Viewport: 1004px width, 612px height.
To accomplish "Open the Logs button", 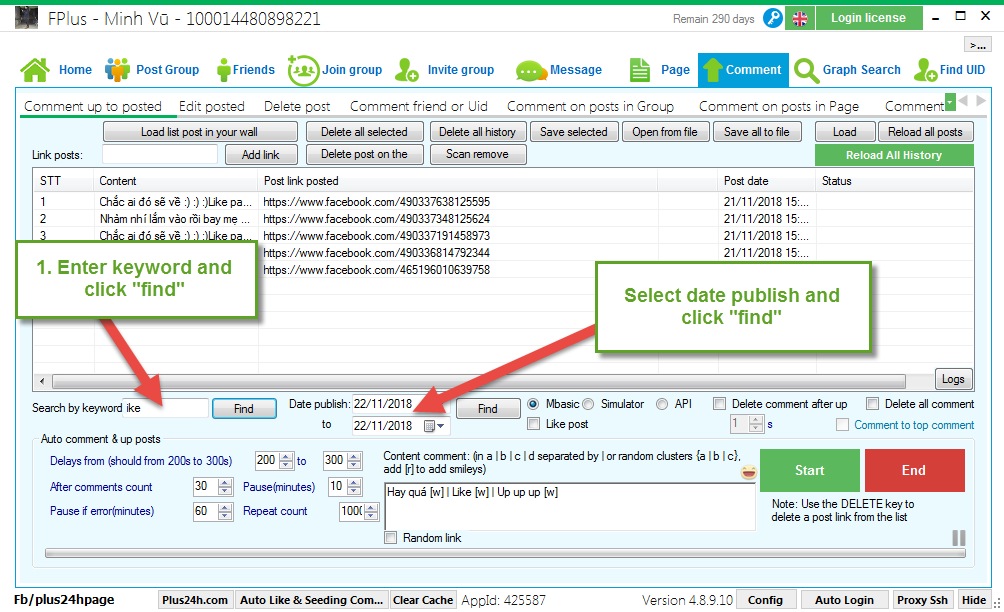I will pyautogui.click(x=953, y=379).
